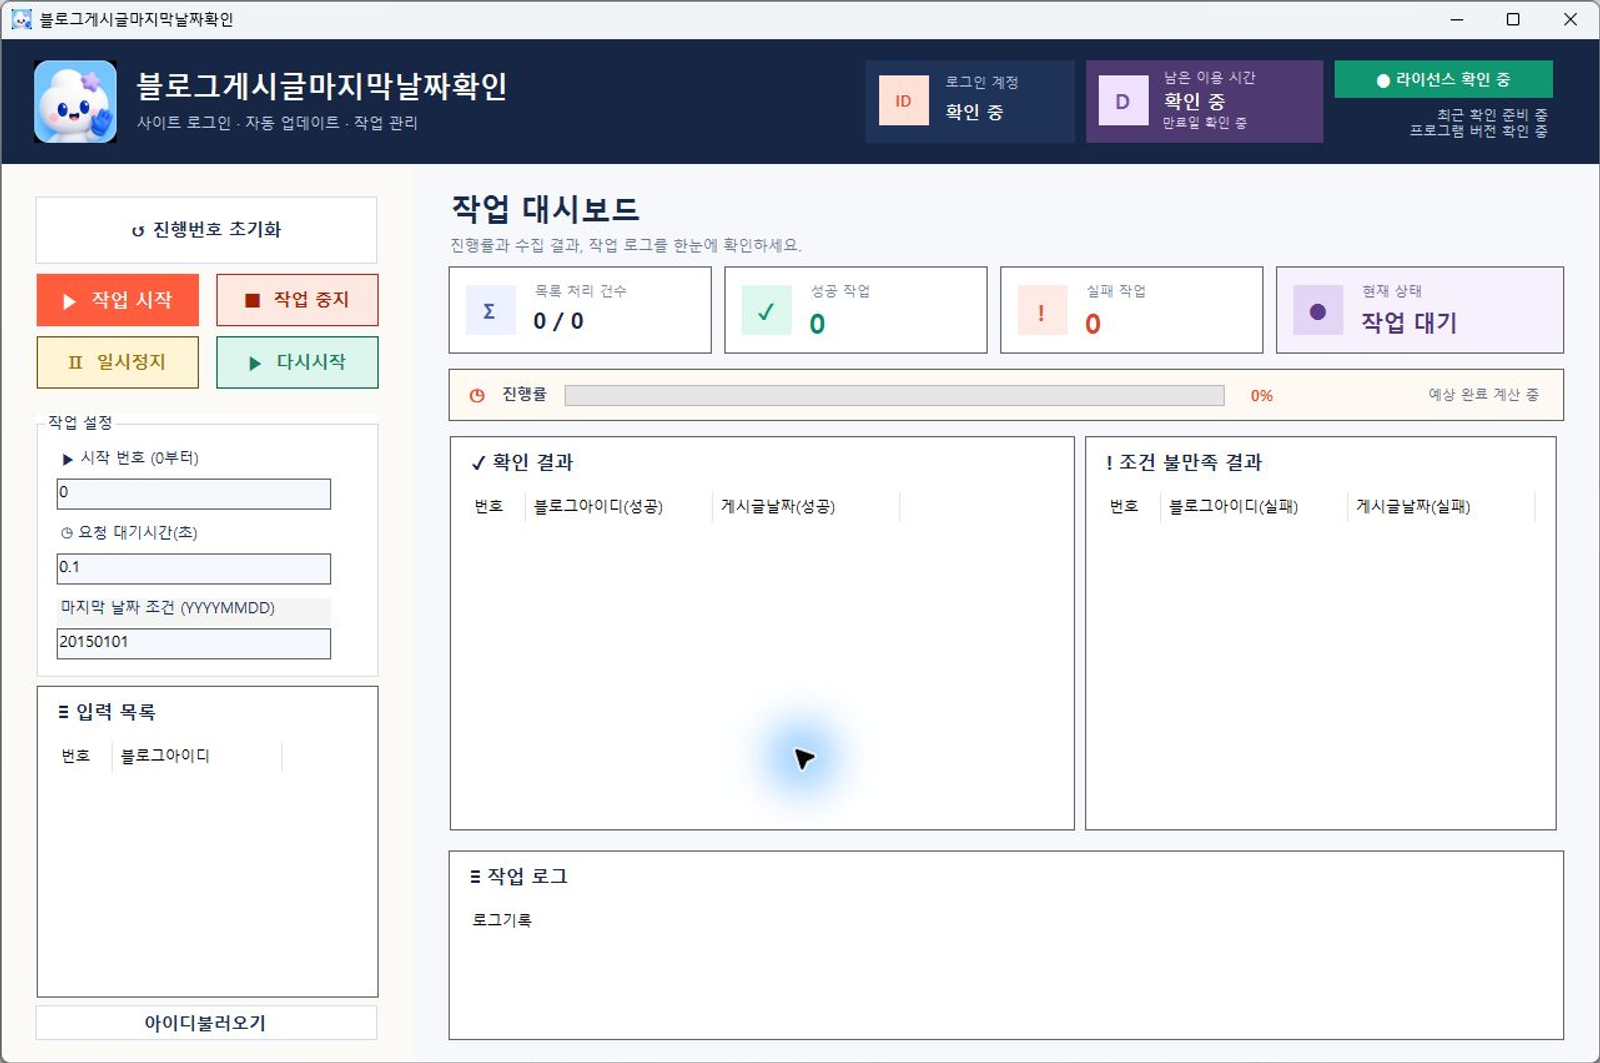Viewport: 1600px width, 1063px height.
Task: Reset progress with 진행번호 초기화 button
Action: click(207, 230)
